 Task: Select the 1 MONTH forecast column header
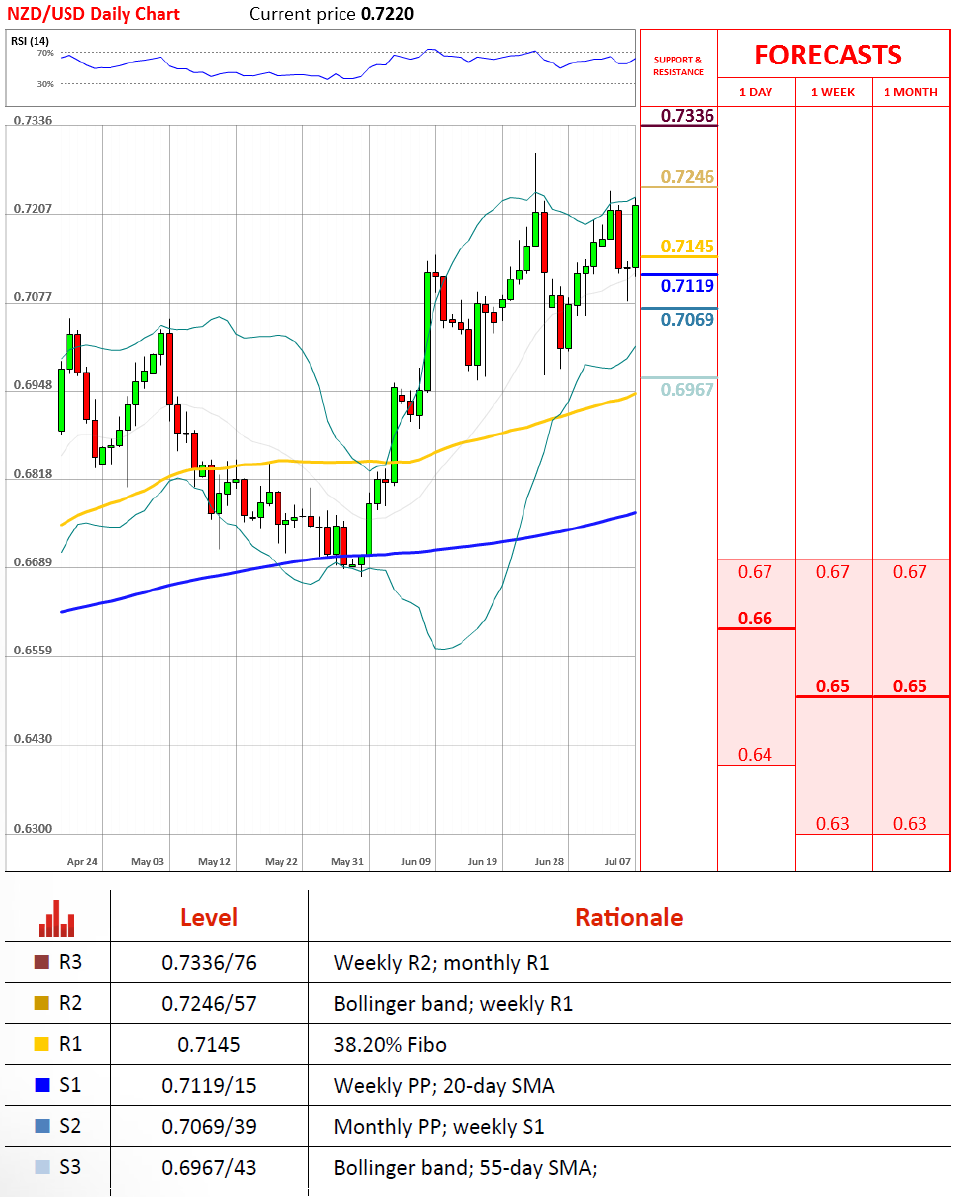click(910, 92)
